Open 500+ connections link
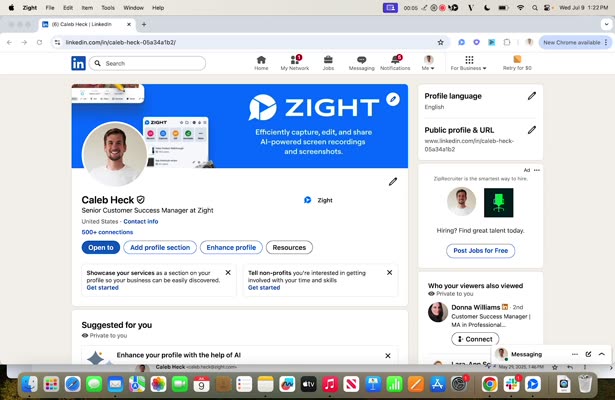615x400 pixels. 107,232
